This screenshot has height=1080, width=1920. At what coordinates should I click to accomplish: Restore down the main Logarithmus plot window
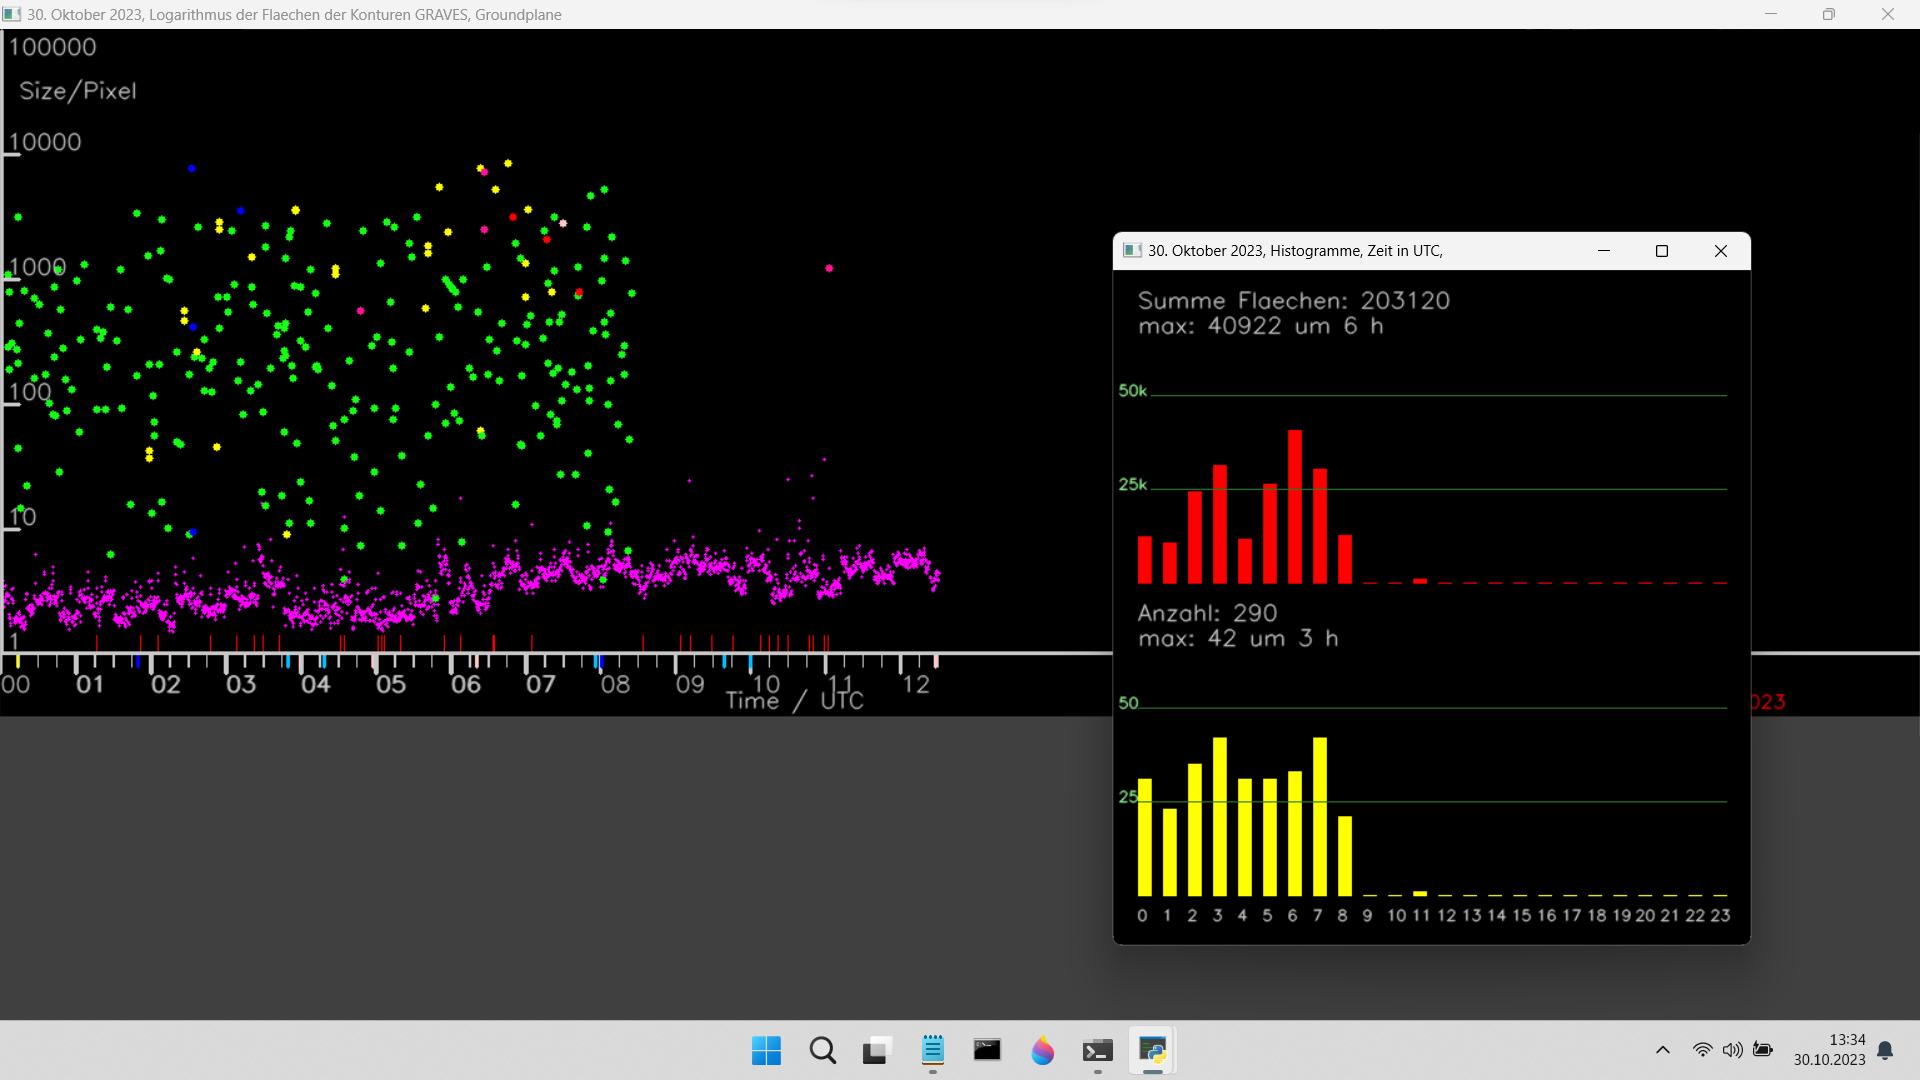(1829, 14)
